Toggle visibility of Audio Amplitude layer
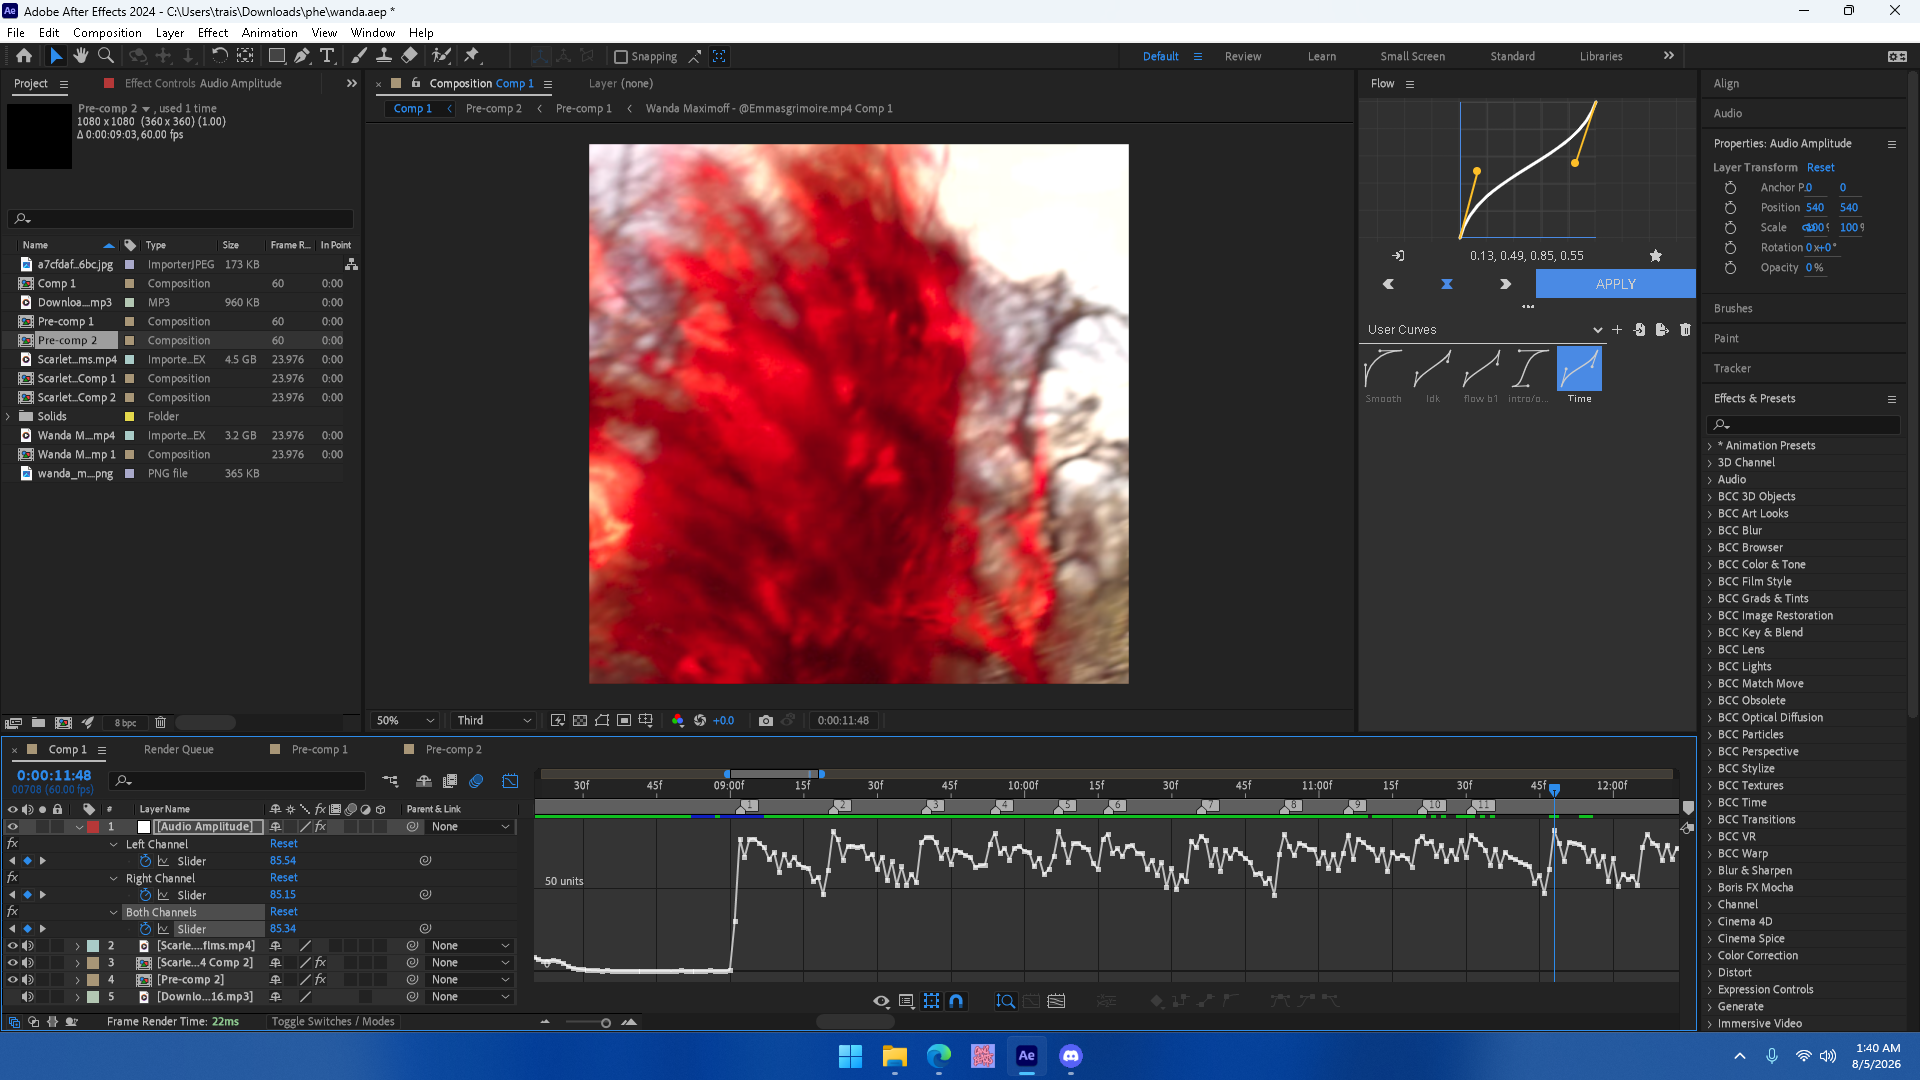The width and height of the screenshot is (1920, 1080). coord(13,827)
